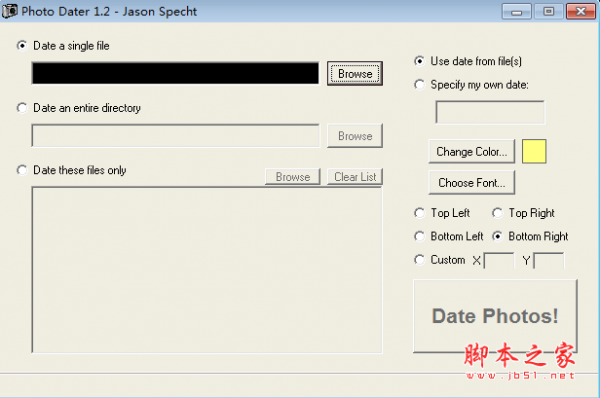
Task: Click Browse next to the directory field
Action: [x=355, y=136]
